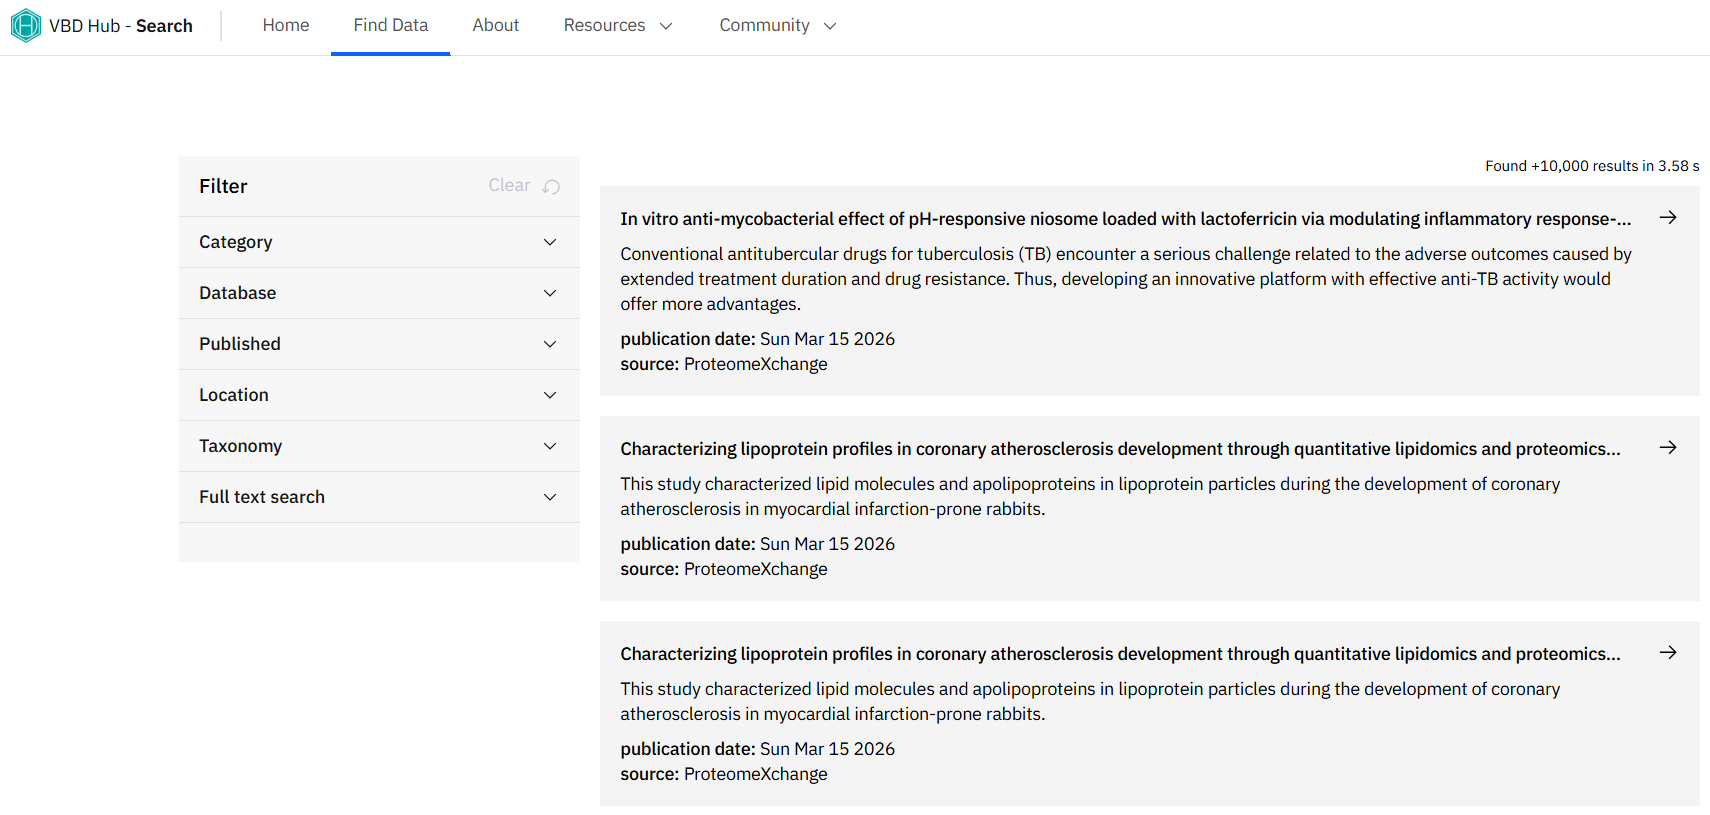Viewport: 1710px width, 815px height.
Task: Select the Find Data tab
Action: [391, 25]
